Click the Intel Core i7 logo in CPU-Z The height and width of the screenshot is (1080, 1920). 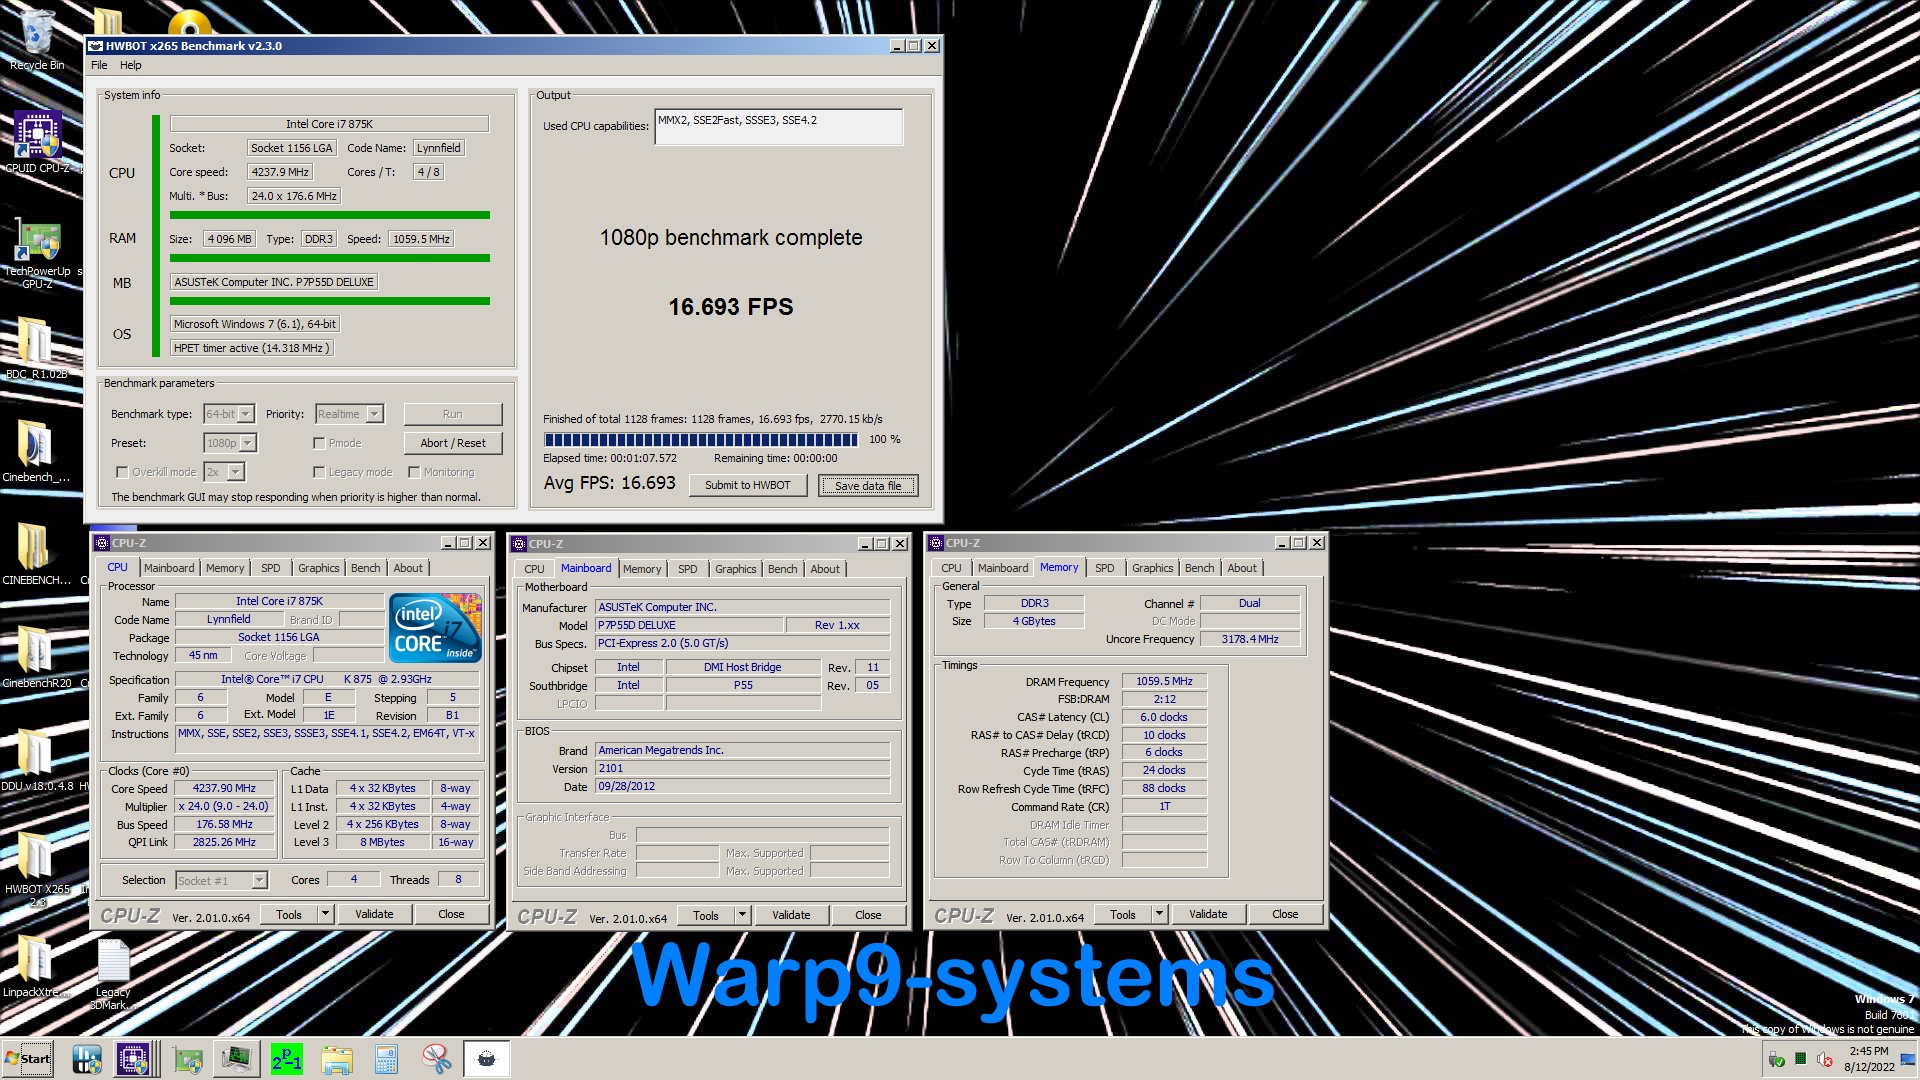tap(435, 627)
